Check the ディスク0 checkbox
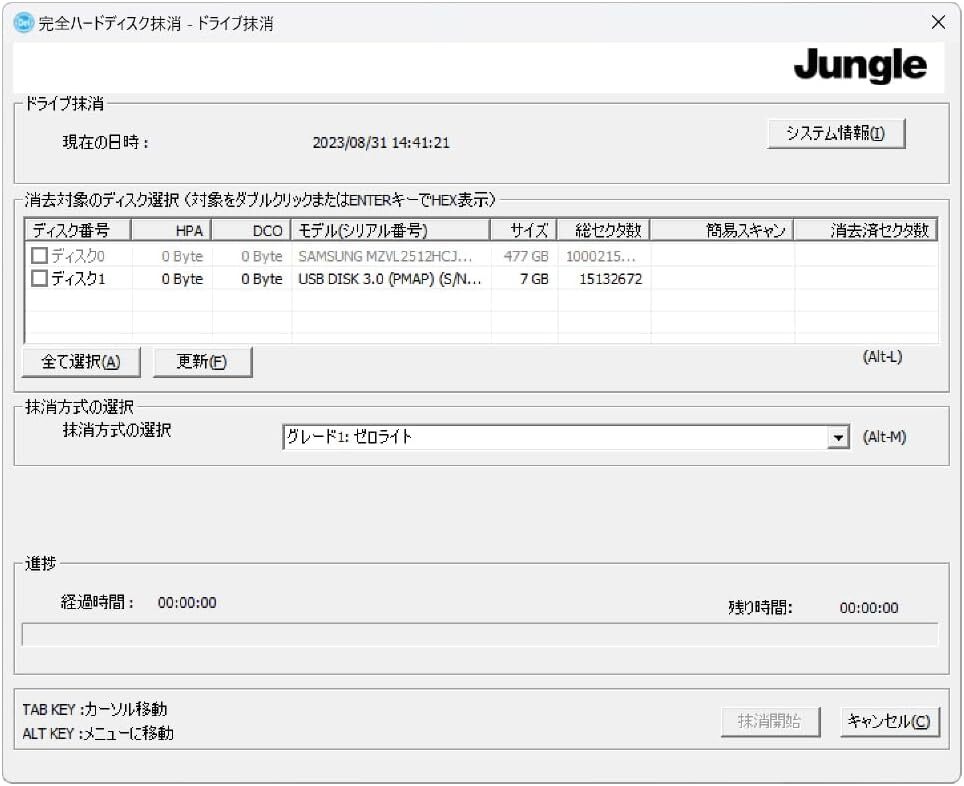 pyautogui.click(x=40, y=256)
